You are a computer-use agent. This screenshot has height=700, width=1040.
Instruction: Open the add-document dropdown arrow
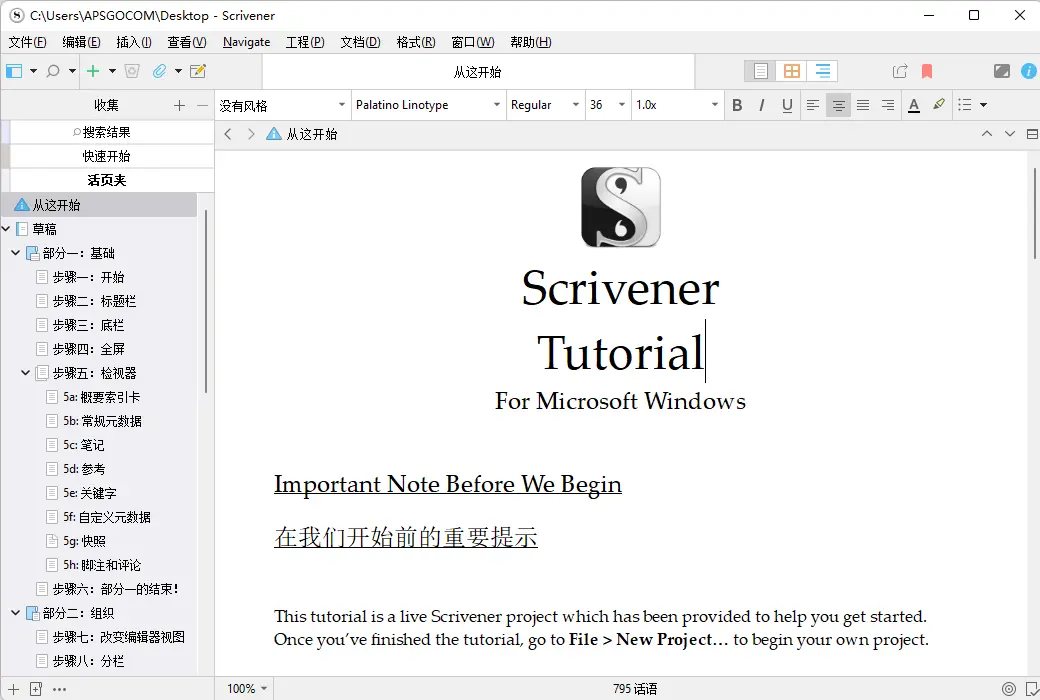[112, 71]
